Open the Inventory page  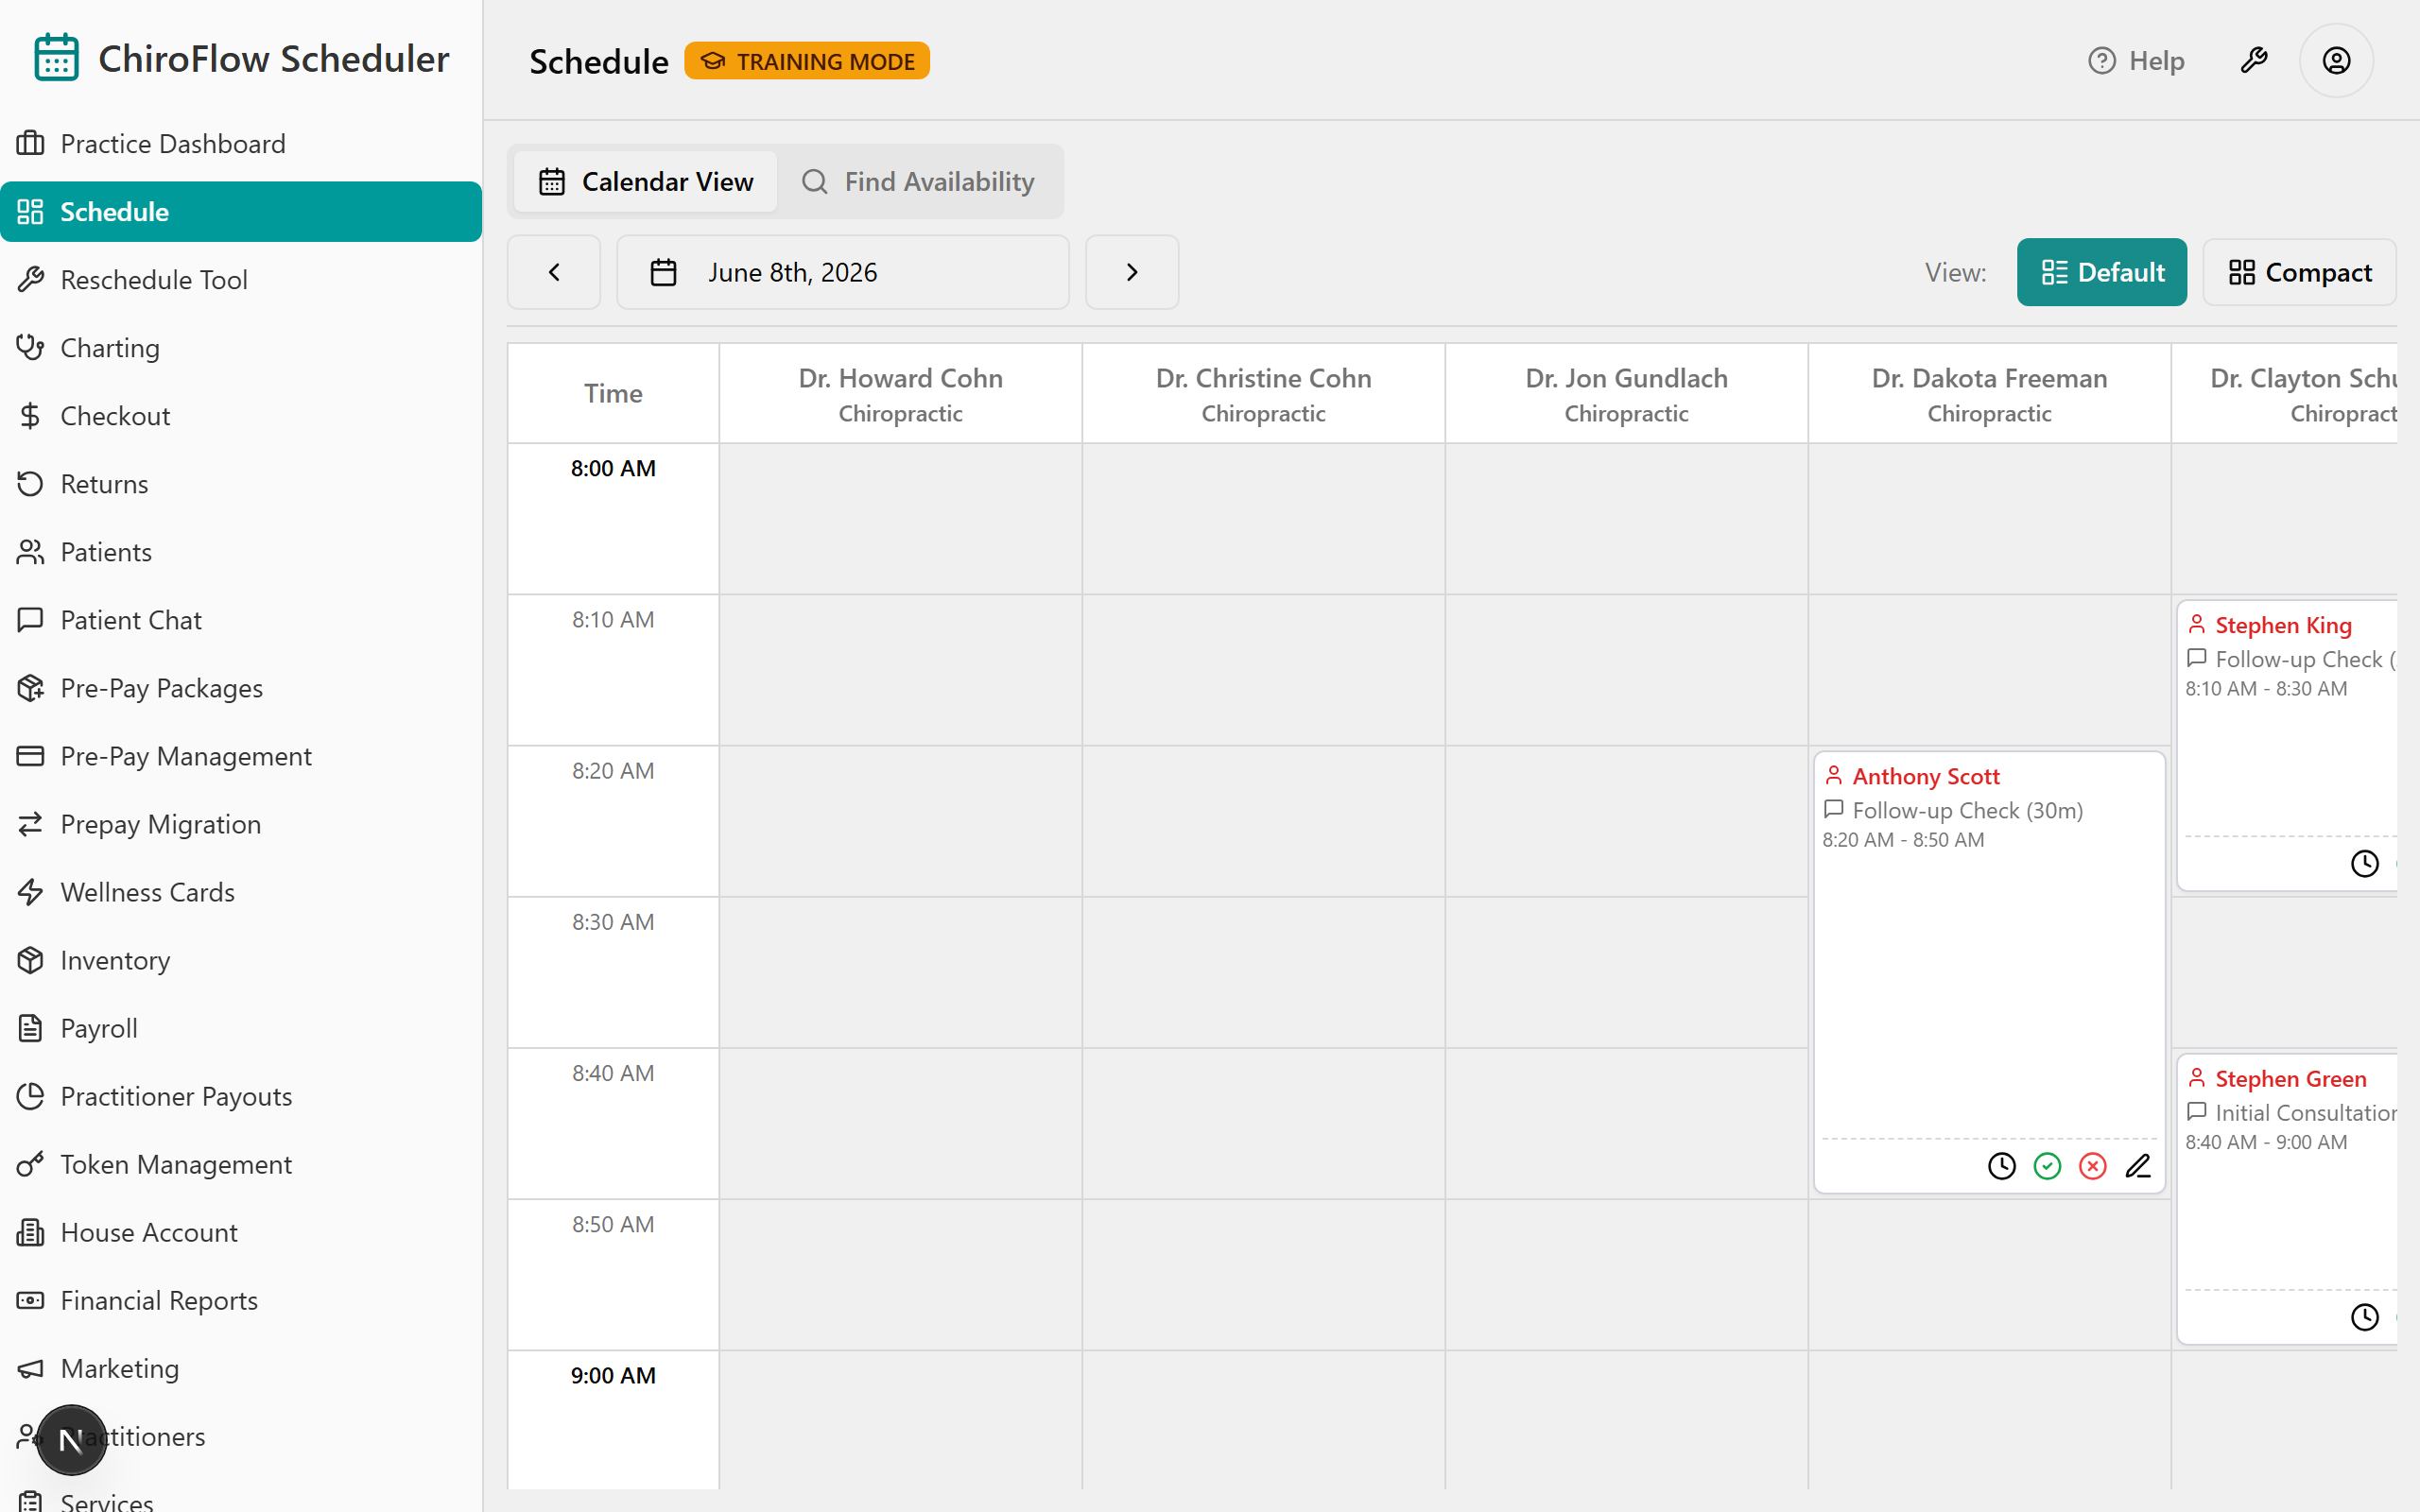point(241,960)
